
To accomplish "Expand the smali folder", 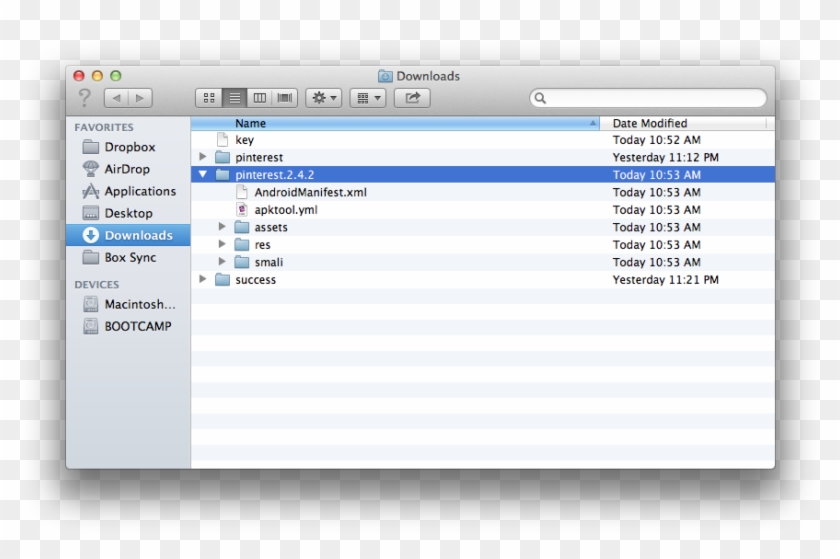I will point(222,262).
